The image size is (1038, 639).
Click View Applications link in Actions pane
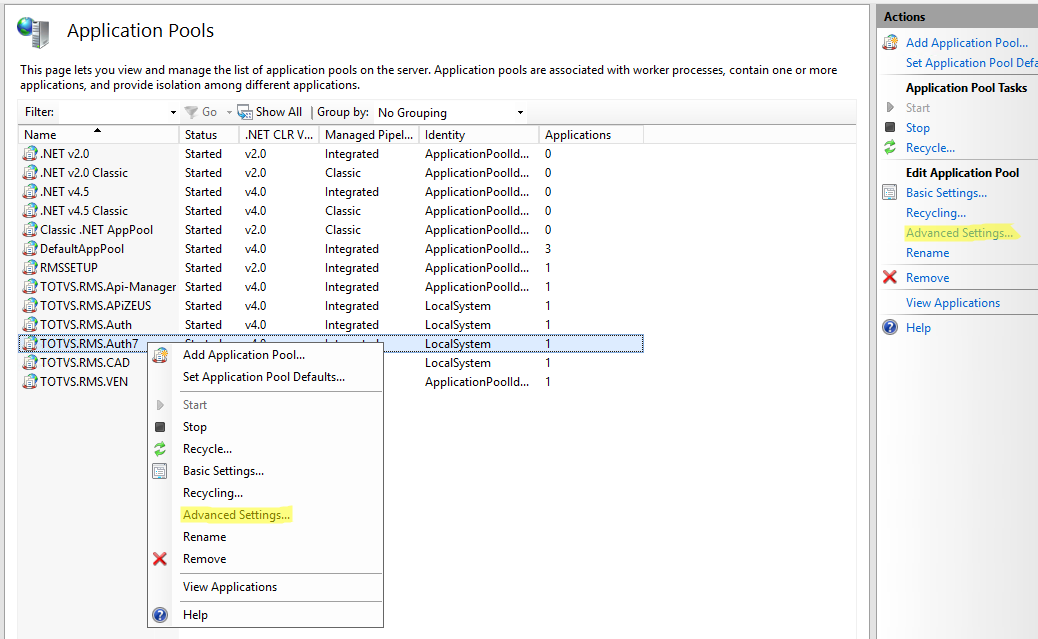coord(953,303)
